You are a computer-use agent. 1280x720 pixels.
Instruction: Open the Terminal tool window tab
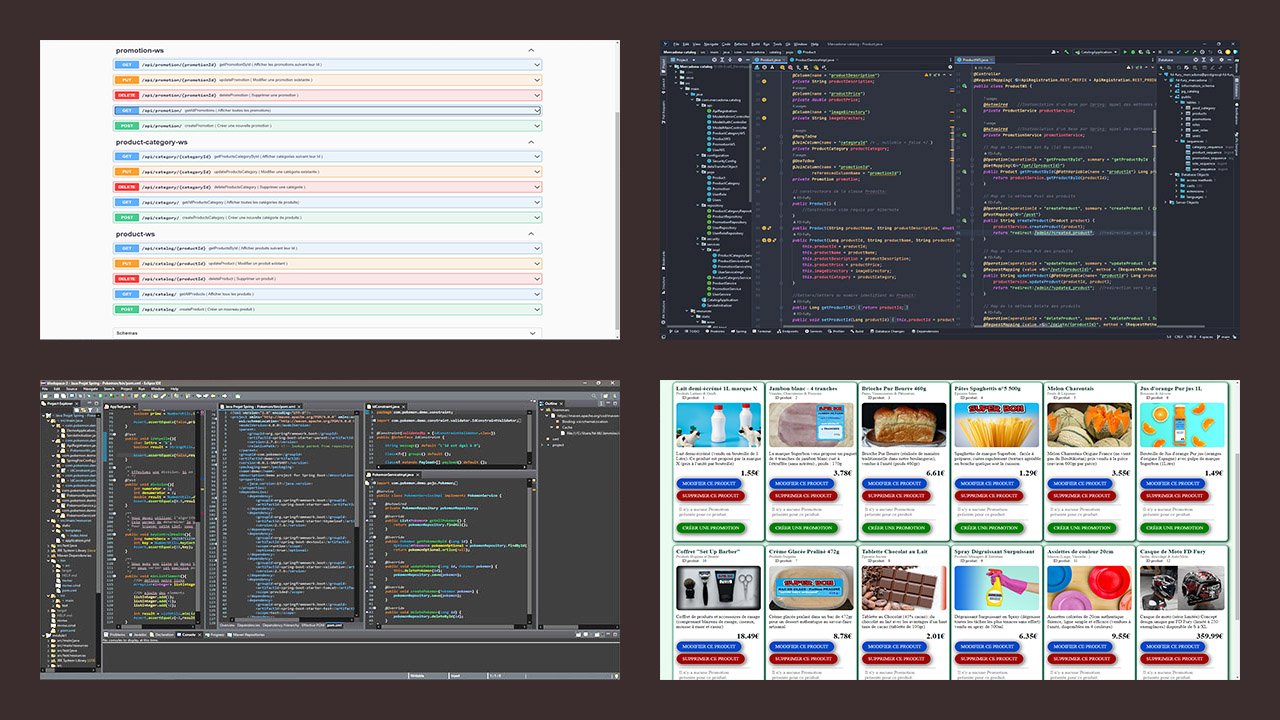[765, 330]
